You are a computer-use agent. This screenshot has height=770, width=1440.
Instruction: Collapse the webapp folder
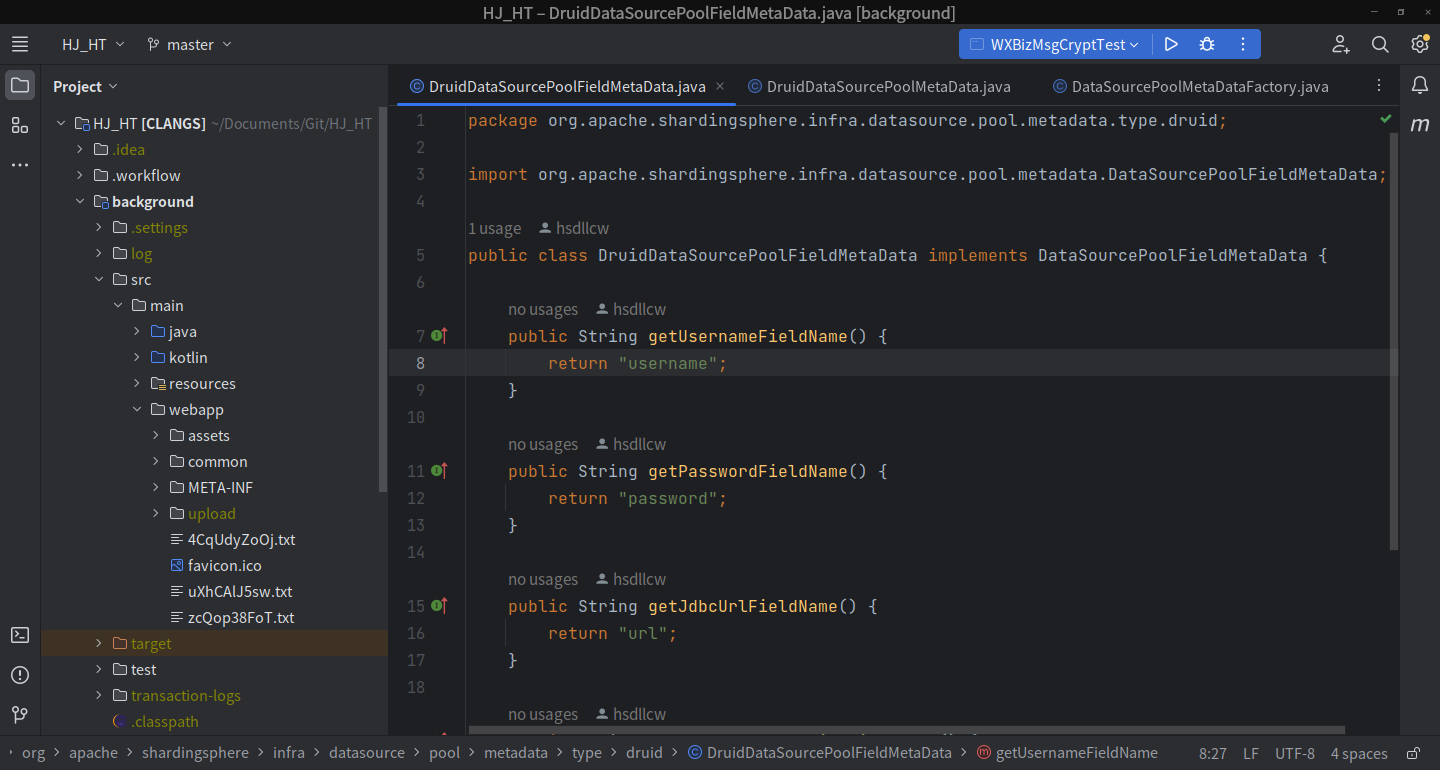pyautogui.click(x=137, y=410)
